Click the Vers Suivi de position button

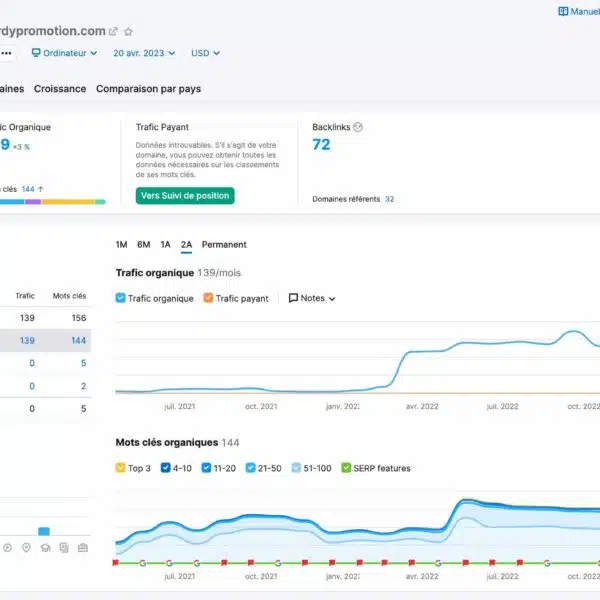[x=185, y=195]
